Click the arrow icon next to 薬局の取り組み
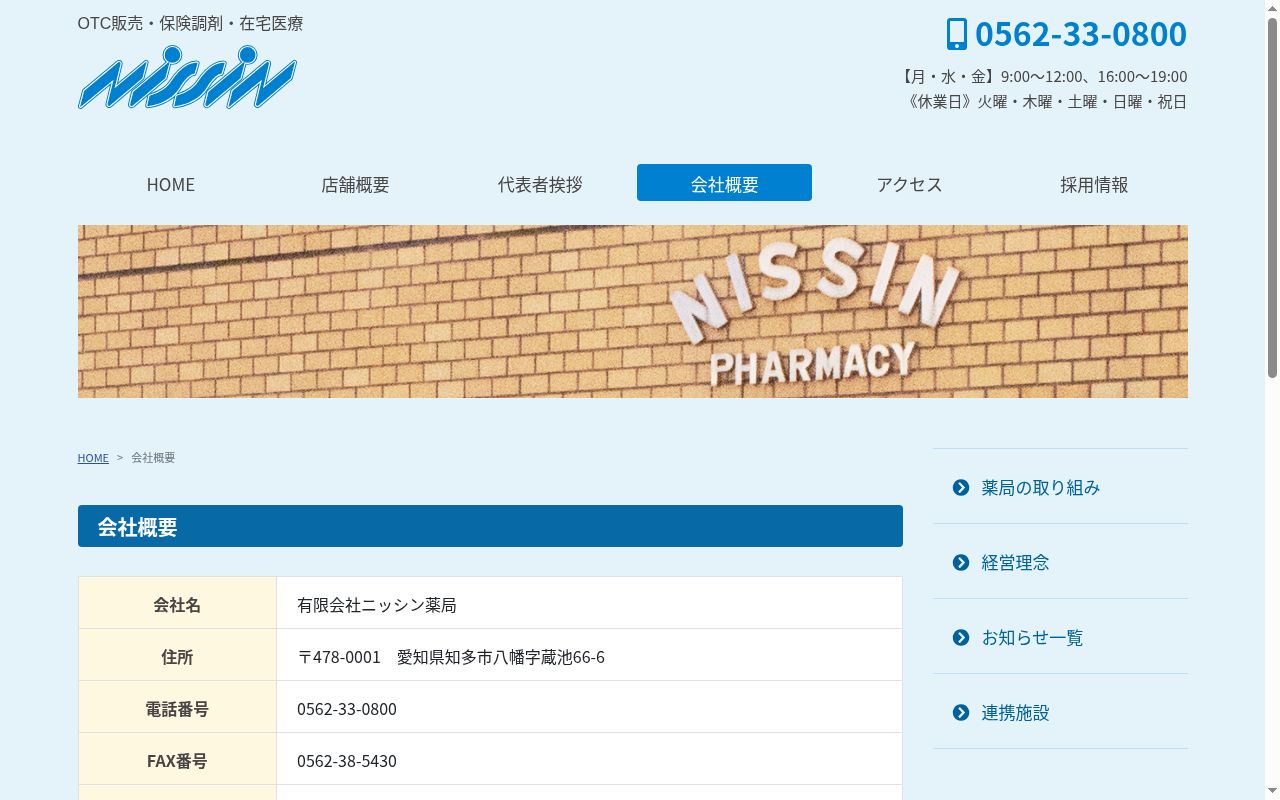Image resolution: width=1280 pixels, height=800 pixels. click(x=961, y=487)
